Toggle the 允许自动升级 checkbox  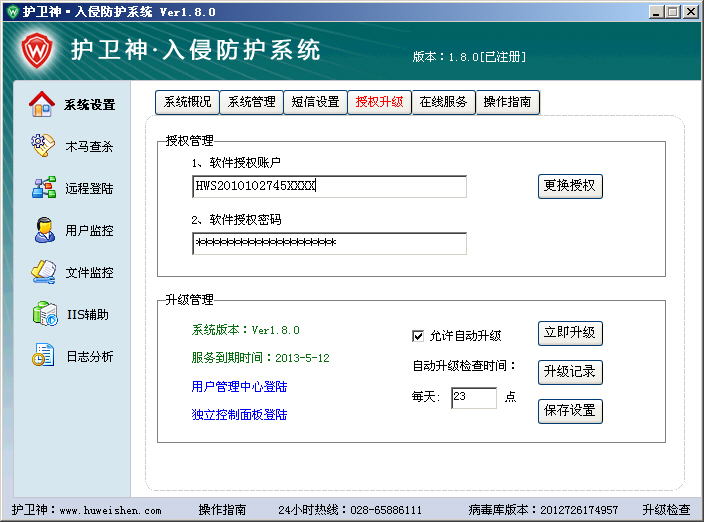point(418,336)
